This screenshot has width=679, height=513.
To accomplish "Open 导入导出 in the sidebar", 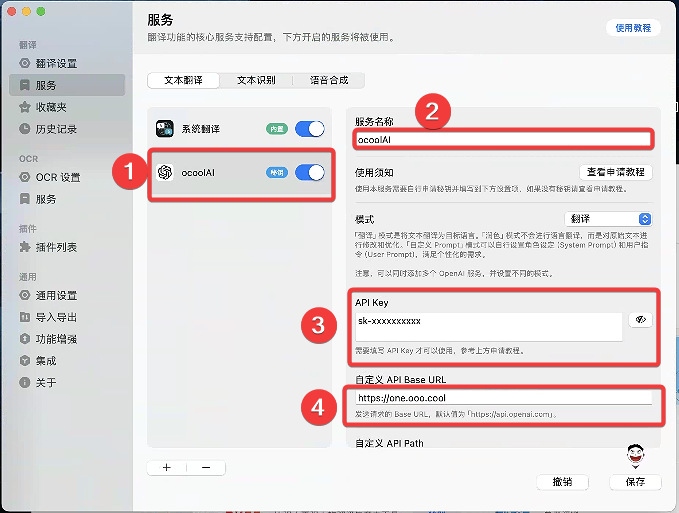I will [56, 317].
